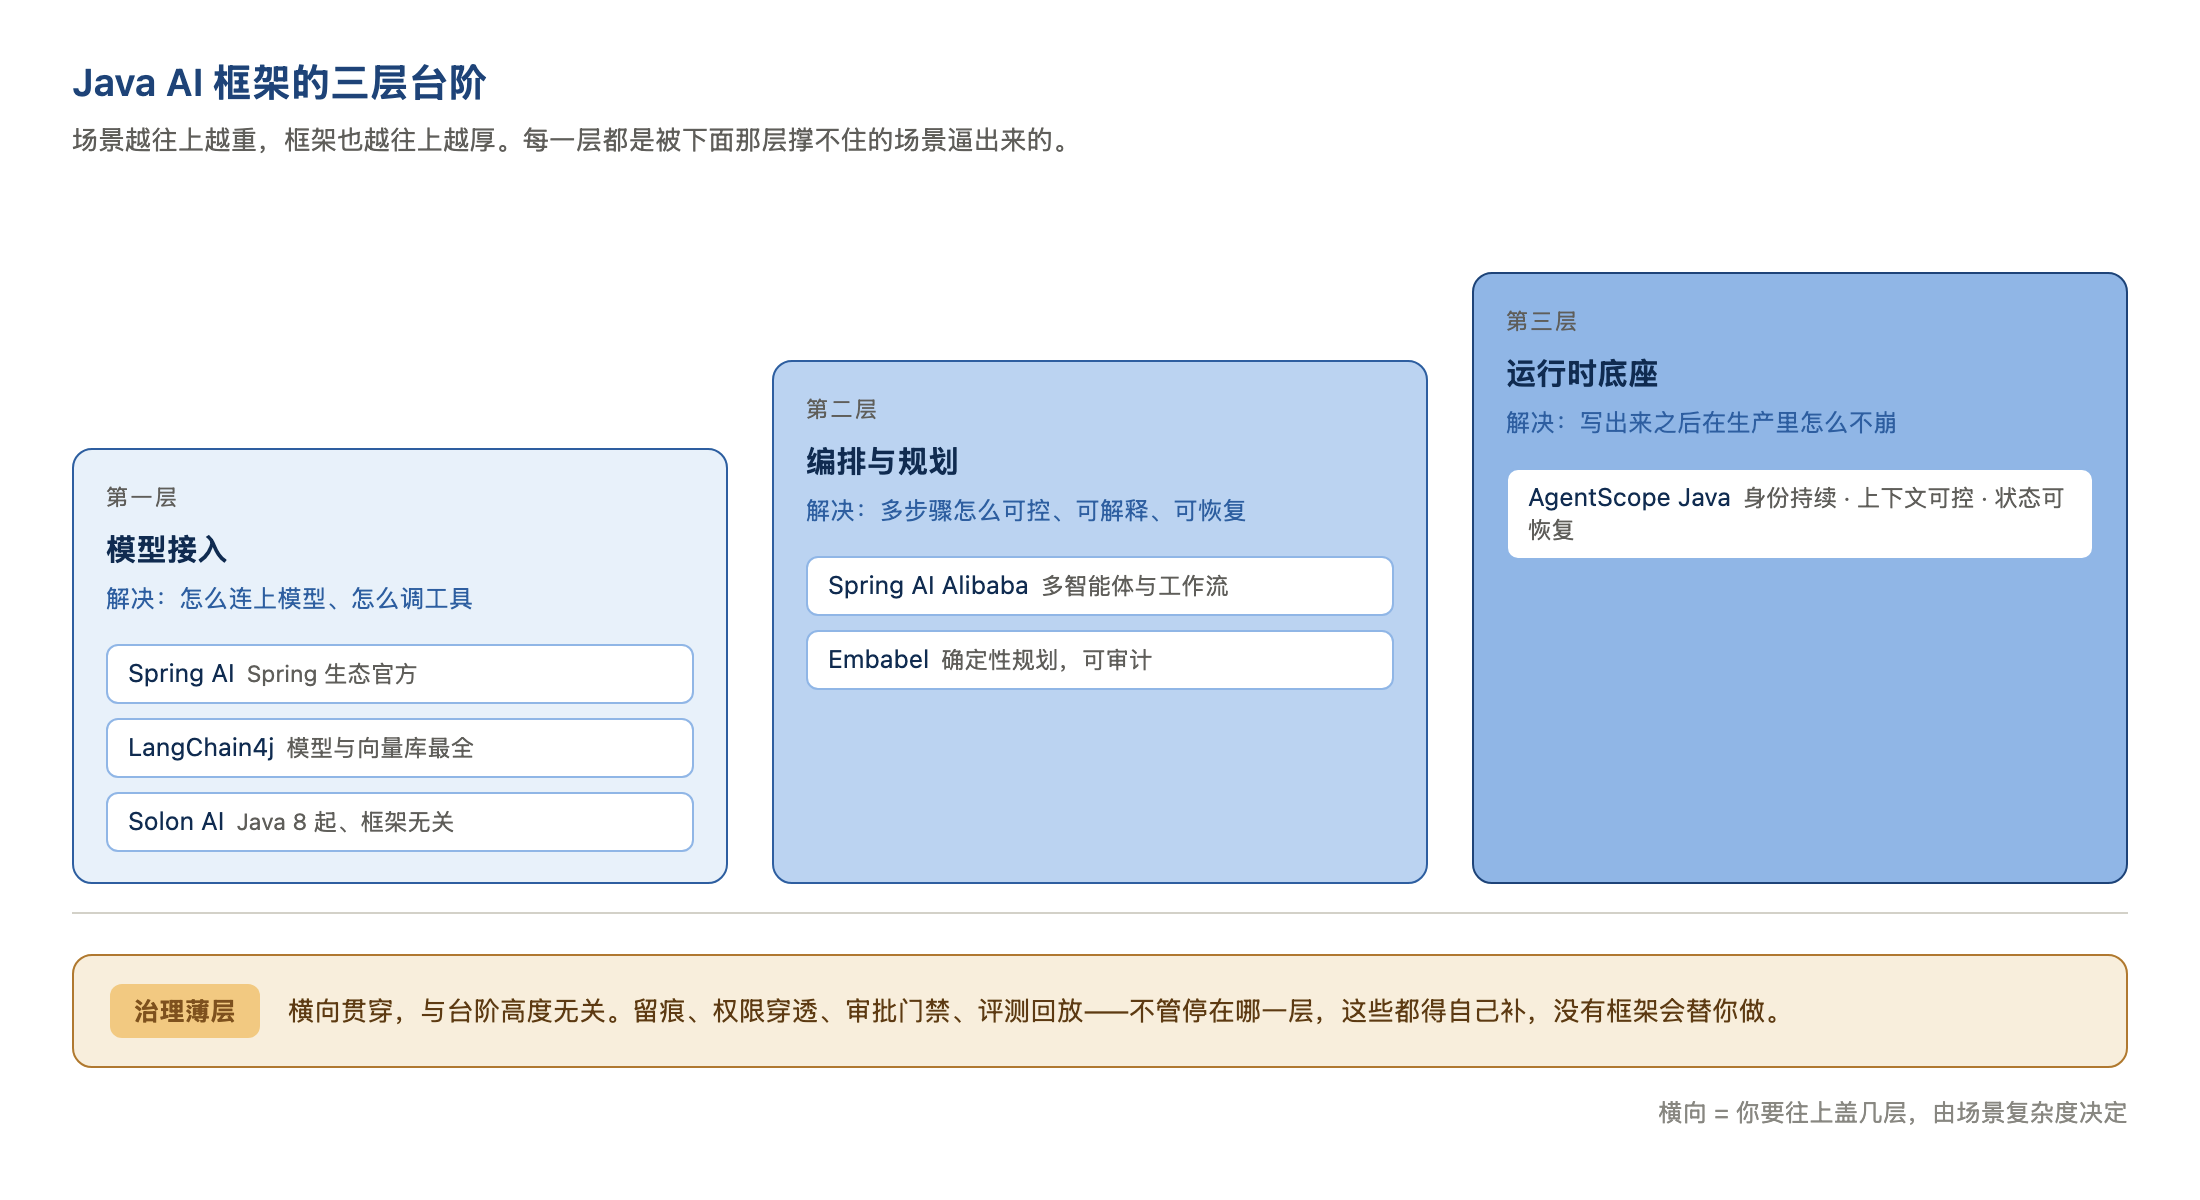
Task: Click the footnote '横向 = 你要往上盖几层'
Action: pos(1892,1112)
